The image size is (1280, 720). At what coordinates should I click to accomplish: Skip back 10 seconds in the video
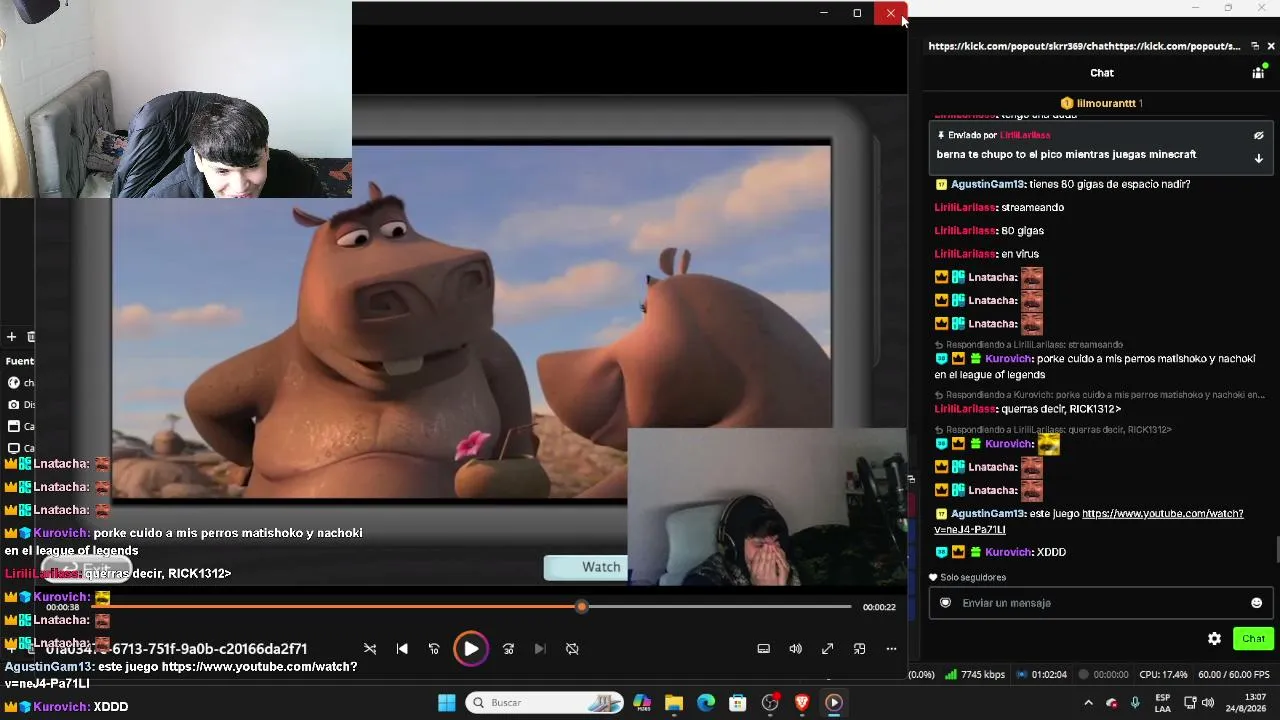[x=434, y=649]
